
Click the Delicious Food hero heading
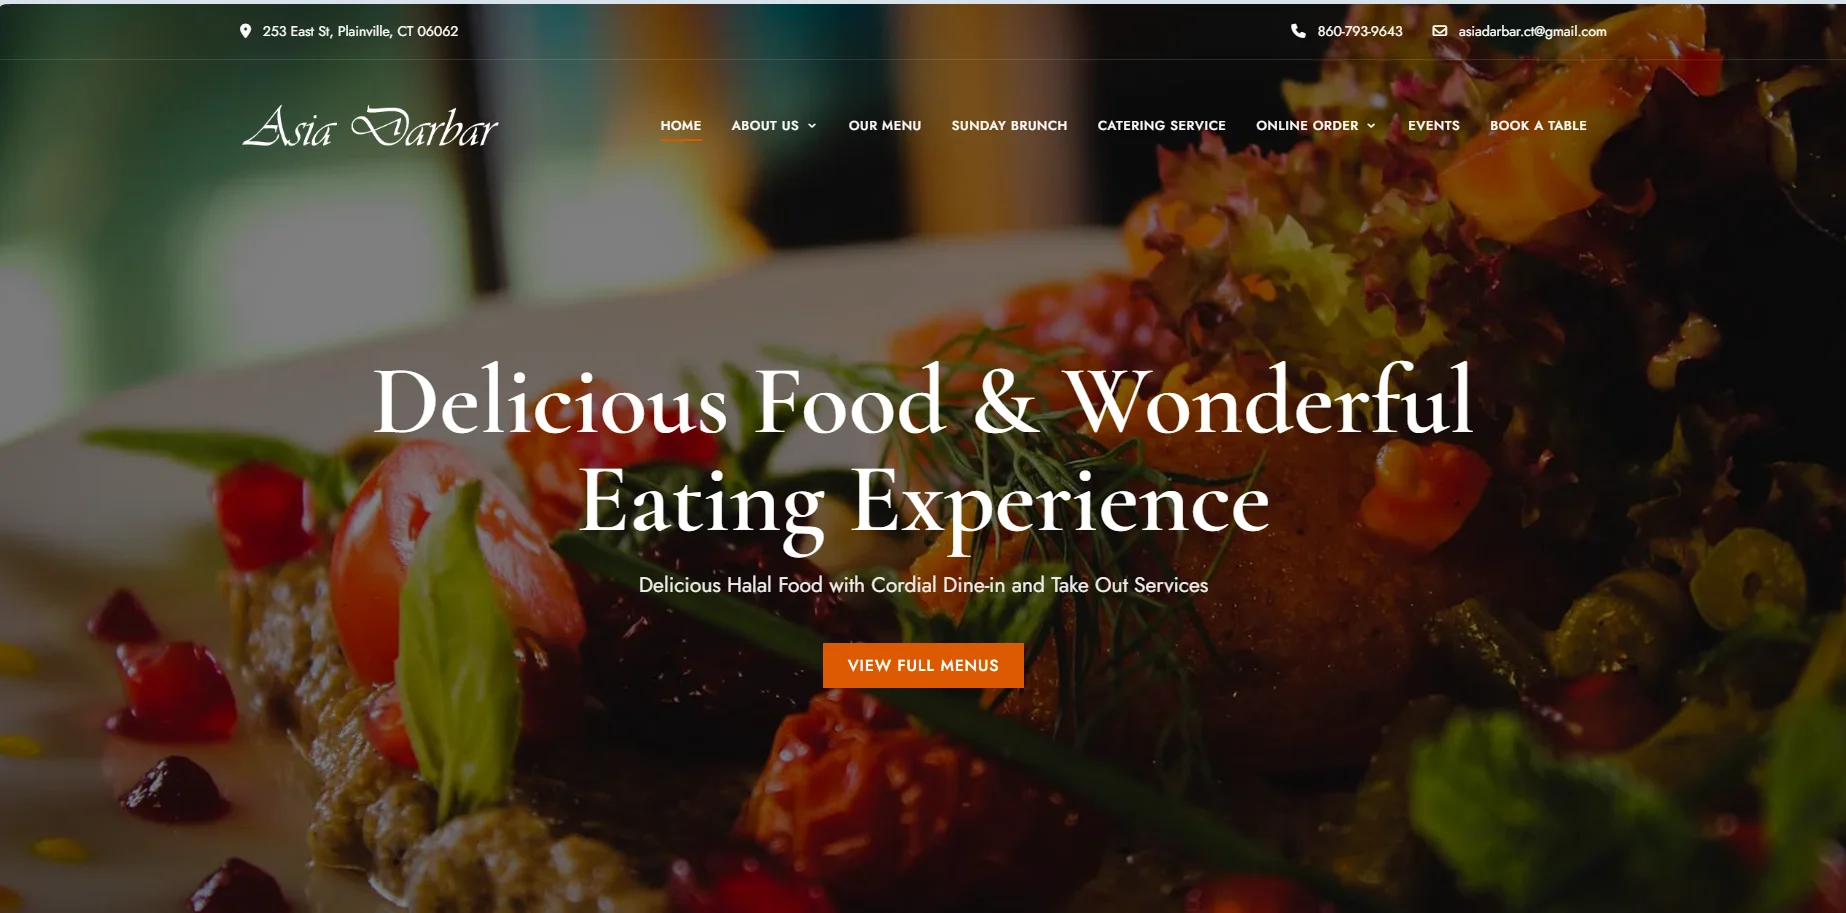[x=923, y=452]
